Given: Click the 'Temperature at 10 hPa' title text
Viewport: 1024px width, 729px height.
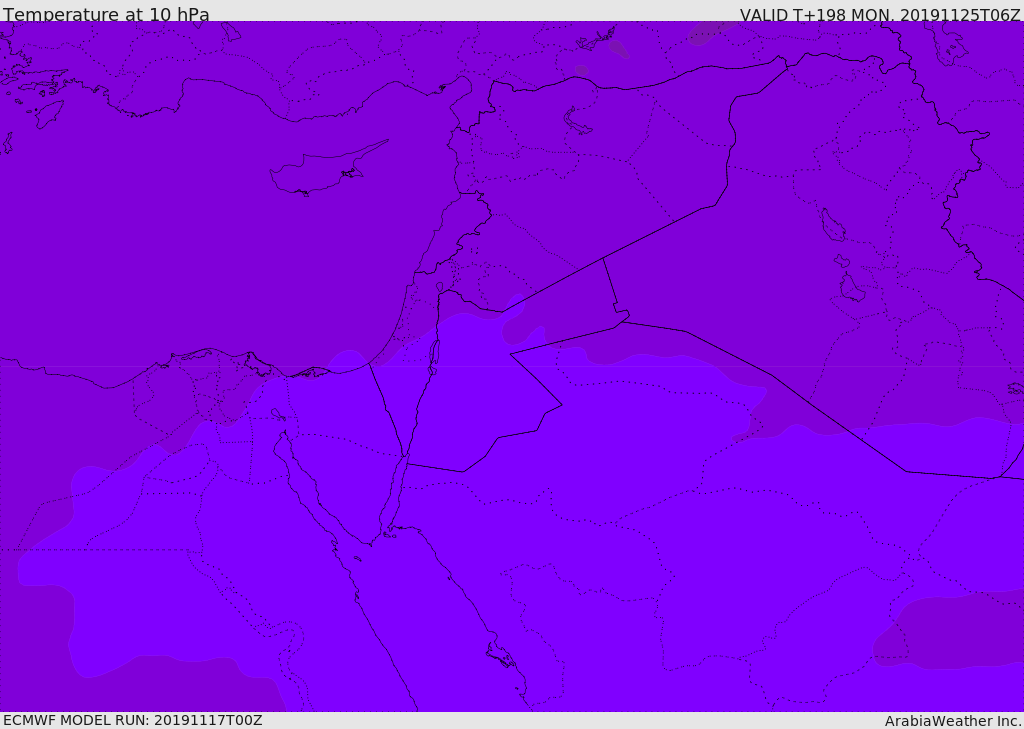Looking at the screenshot, I should [106, 14].
